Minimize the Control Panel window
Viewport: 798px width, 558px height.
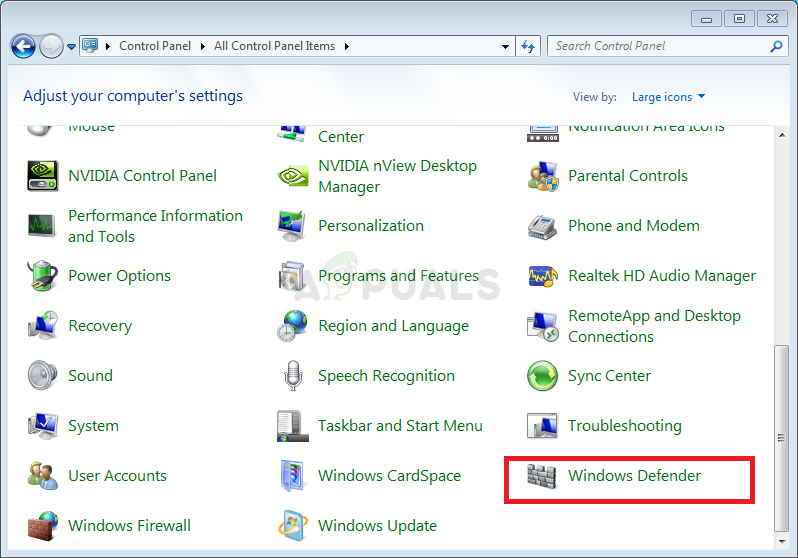pos(706,19)
